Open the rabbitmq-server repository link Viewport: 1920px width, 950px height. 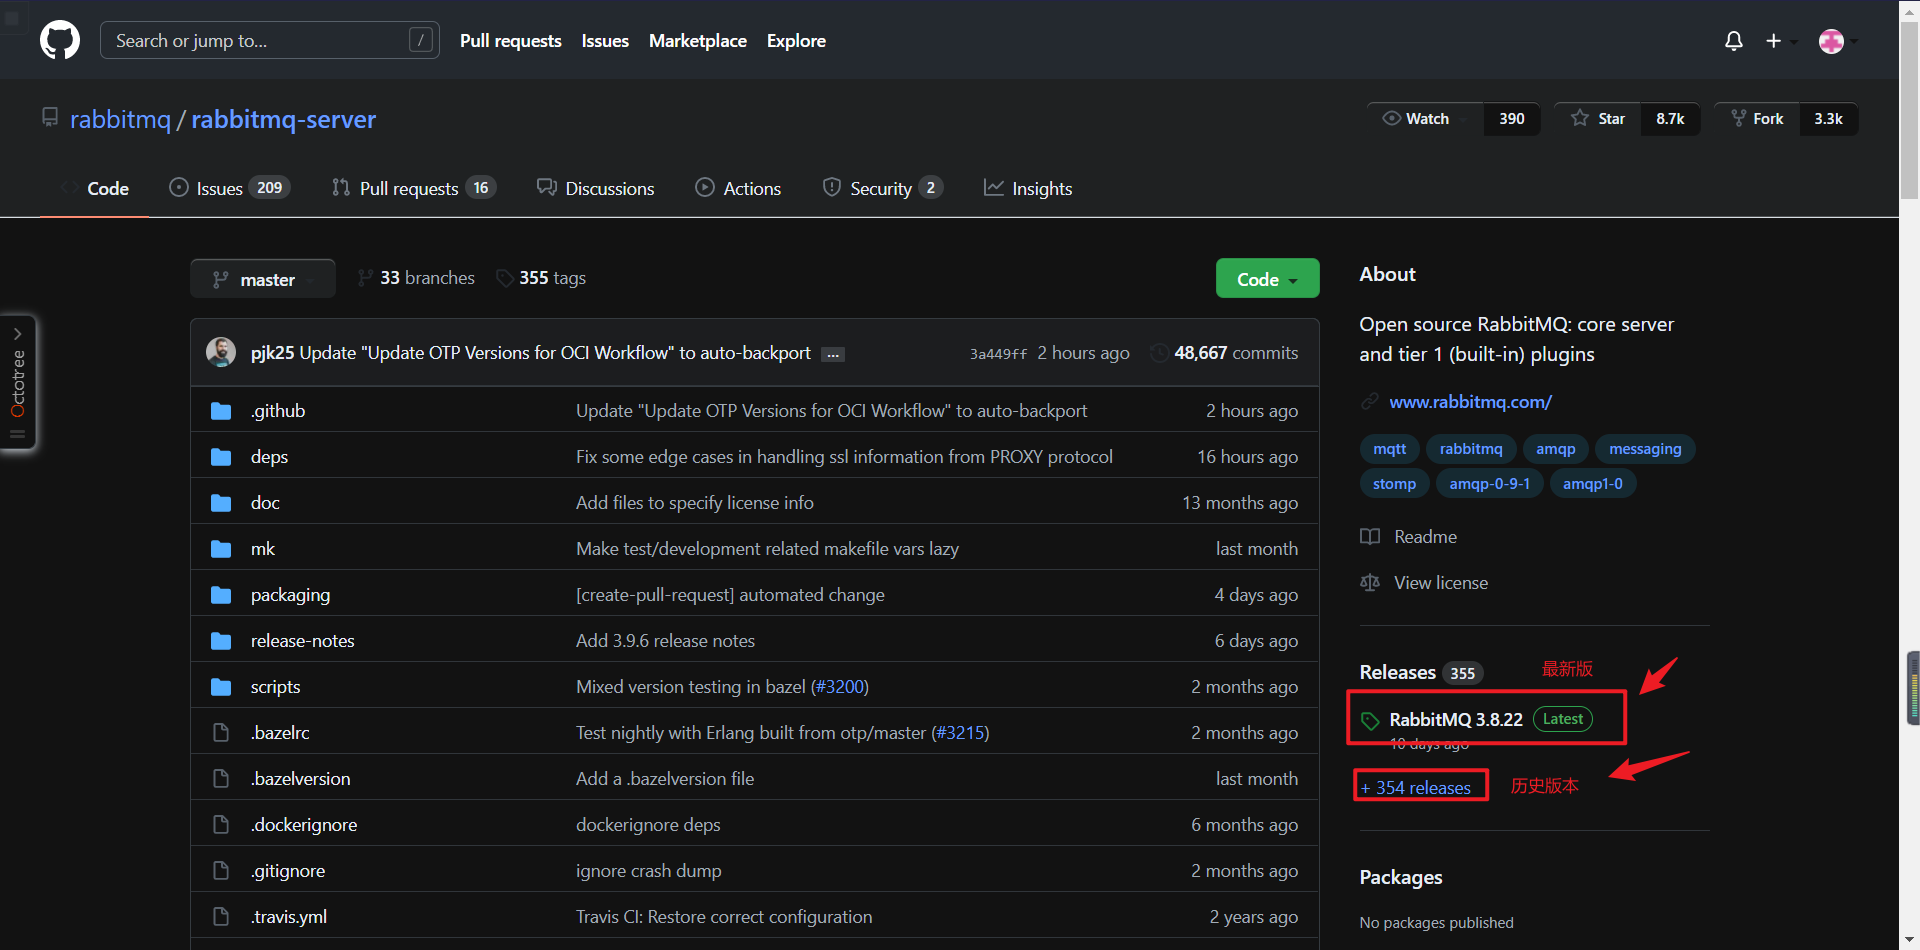pos(284,119)
